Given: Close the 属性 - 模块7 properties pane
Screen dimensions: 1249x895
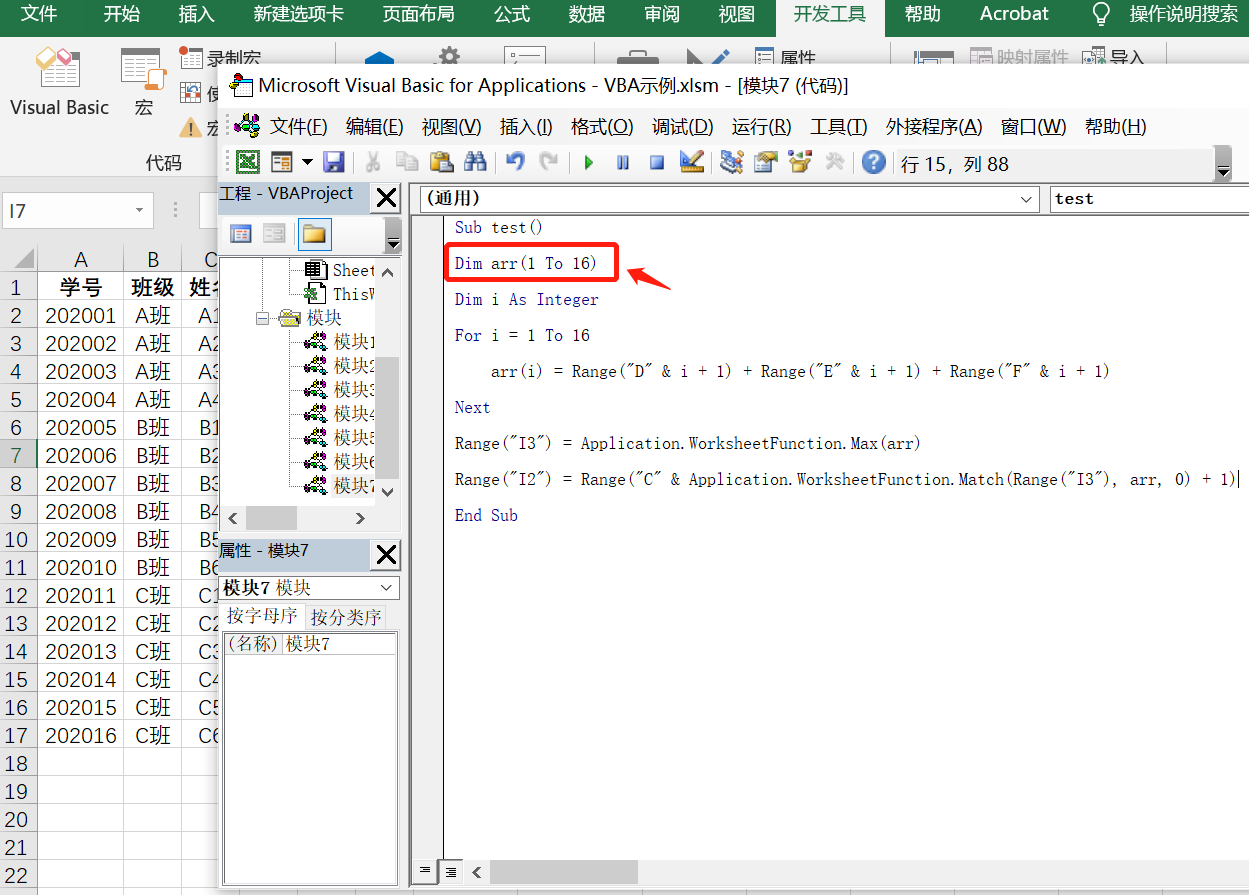Looking at the screenshot, I should [x=386, y=555].
